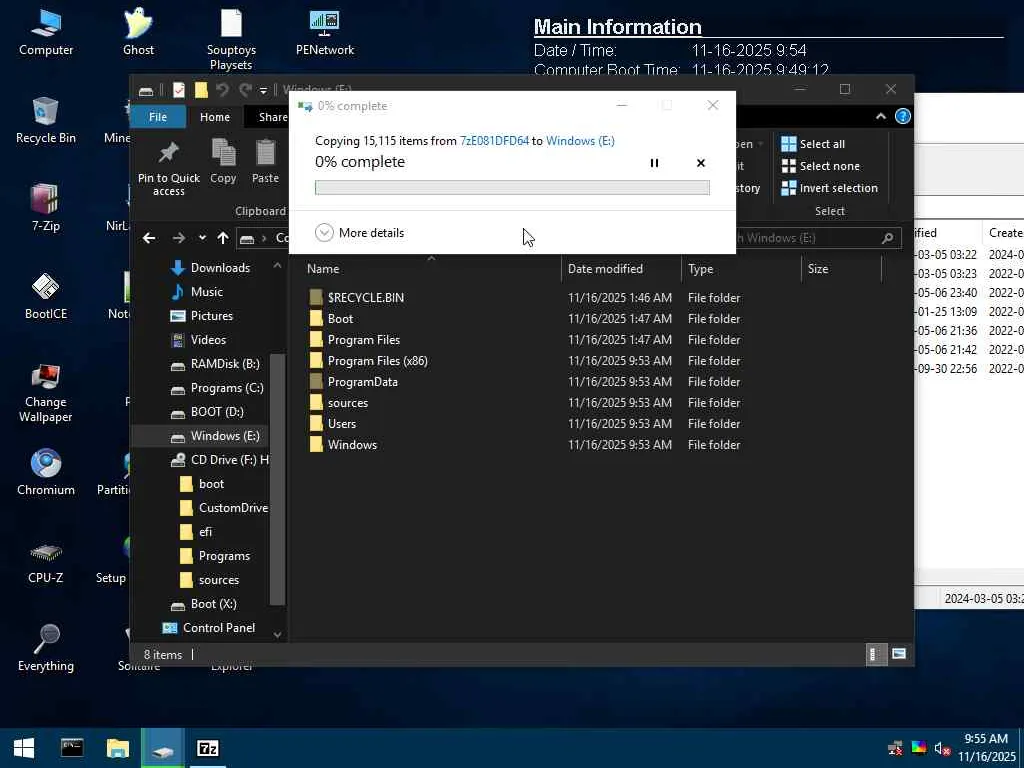This screenshot has width=1024, height=768.
Task: Open recent locations dropdown
Action: tap(202, 238)
